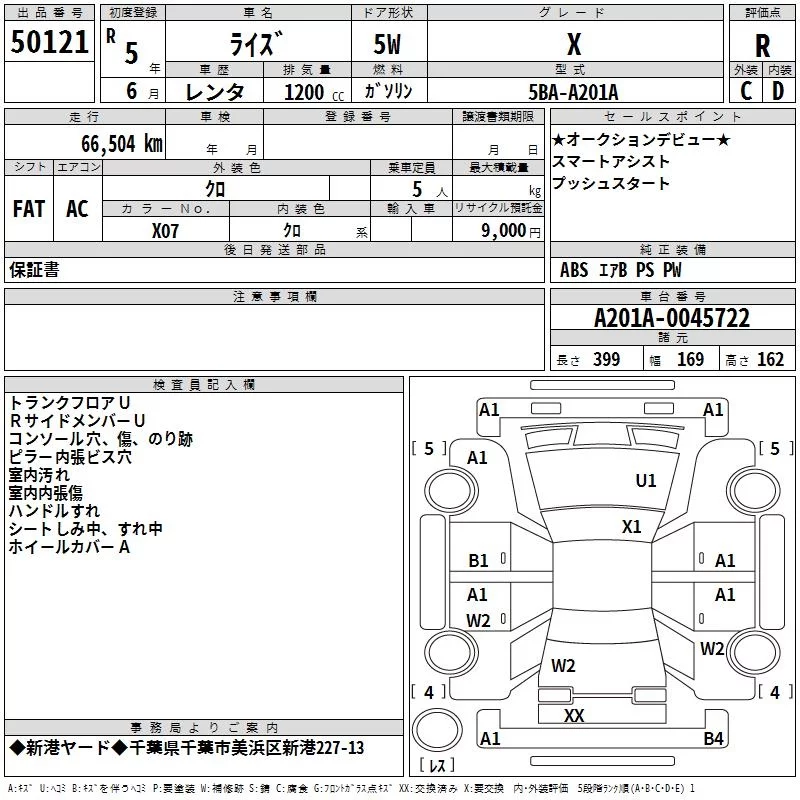Click the note シートしみ中、すれ中
800x800 pixels.
click(86, 529)
